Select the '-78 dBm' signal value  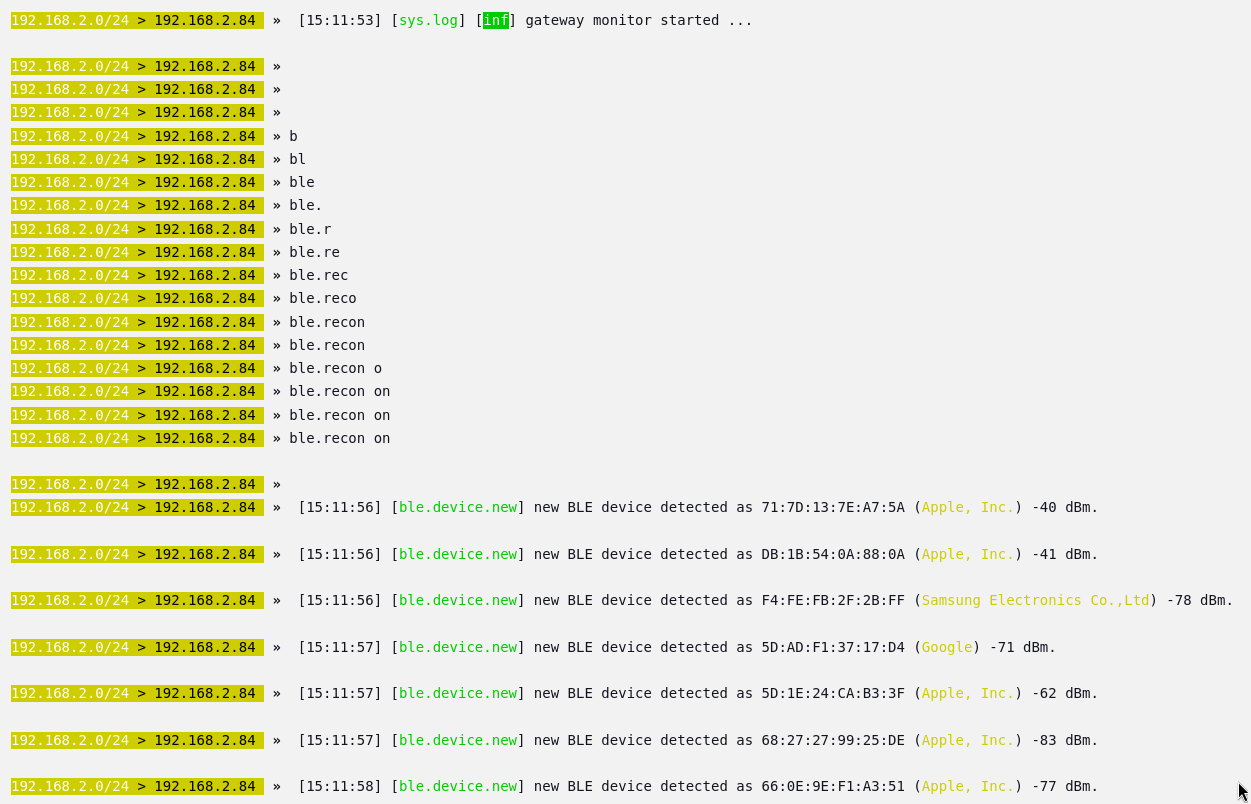point(1198,600)
